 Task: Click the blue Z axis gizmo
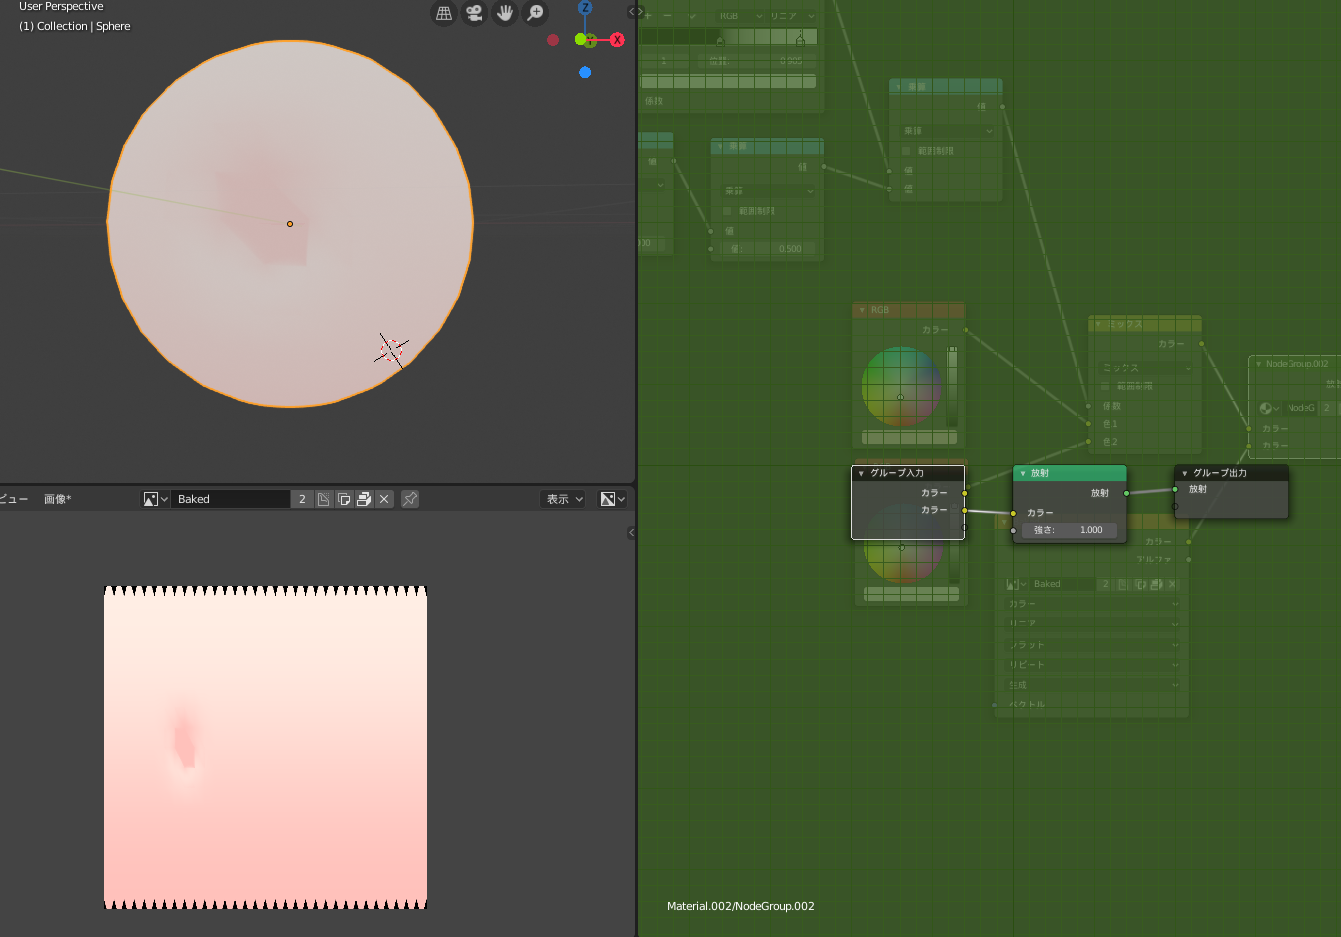pos(585,8)
